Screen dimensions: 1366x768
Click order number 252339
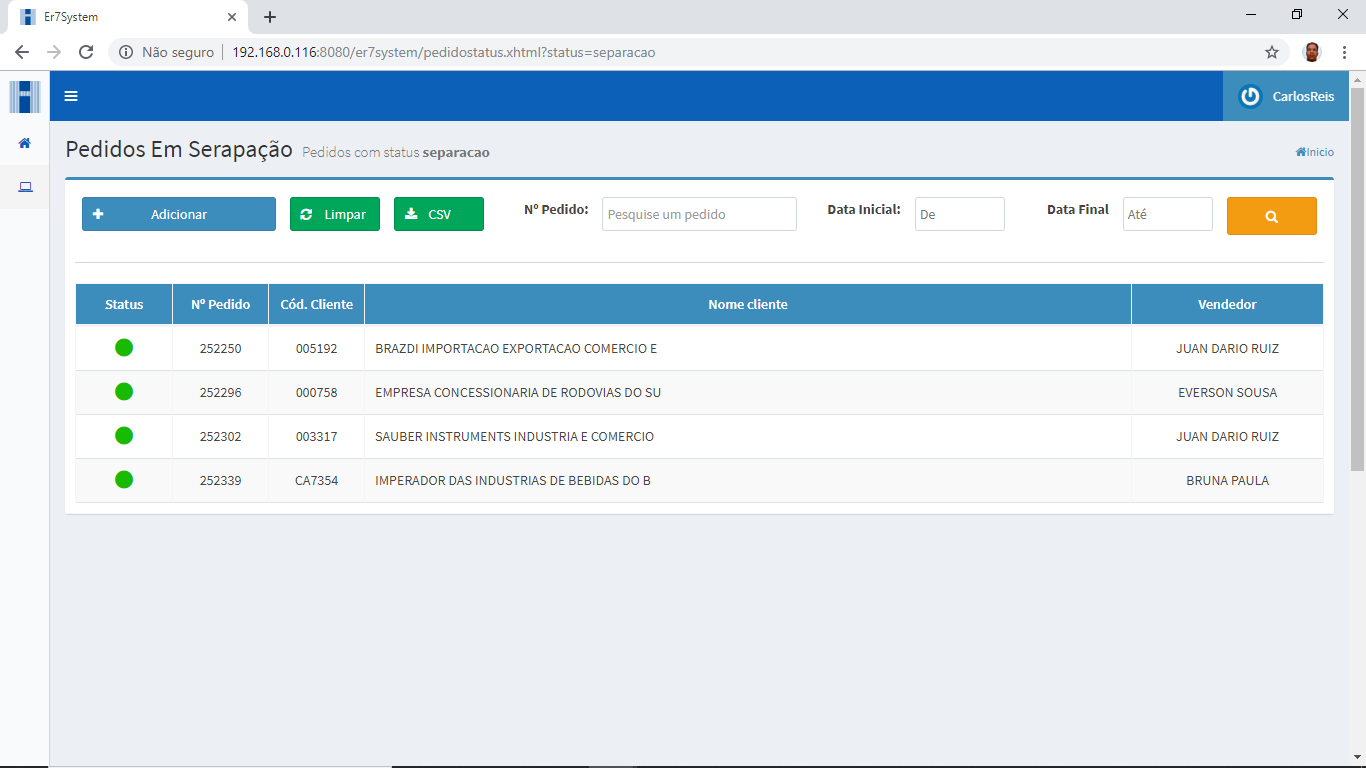(x=220, y=481)
